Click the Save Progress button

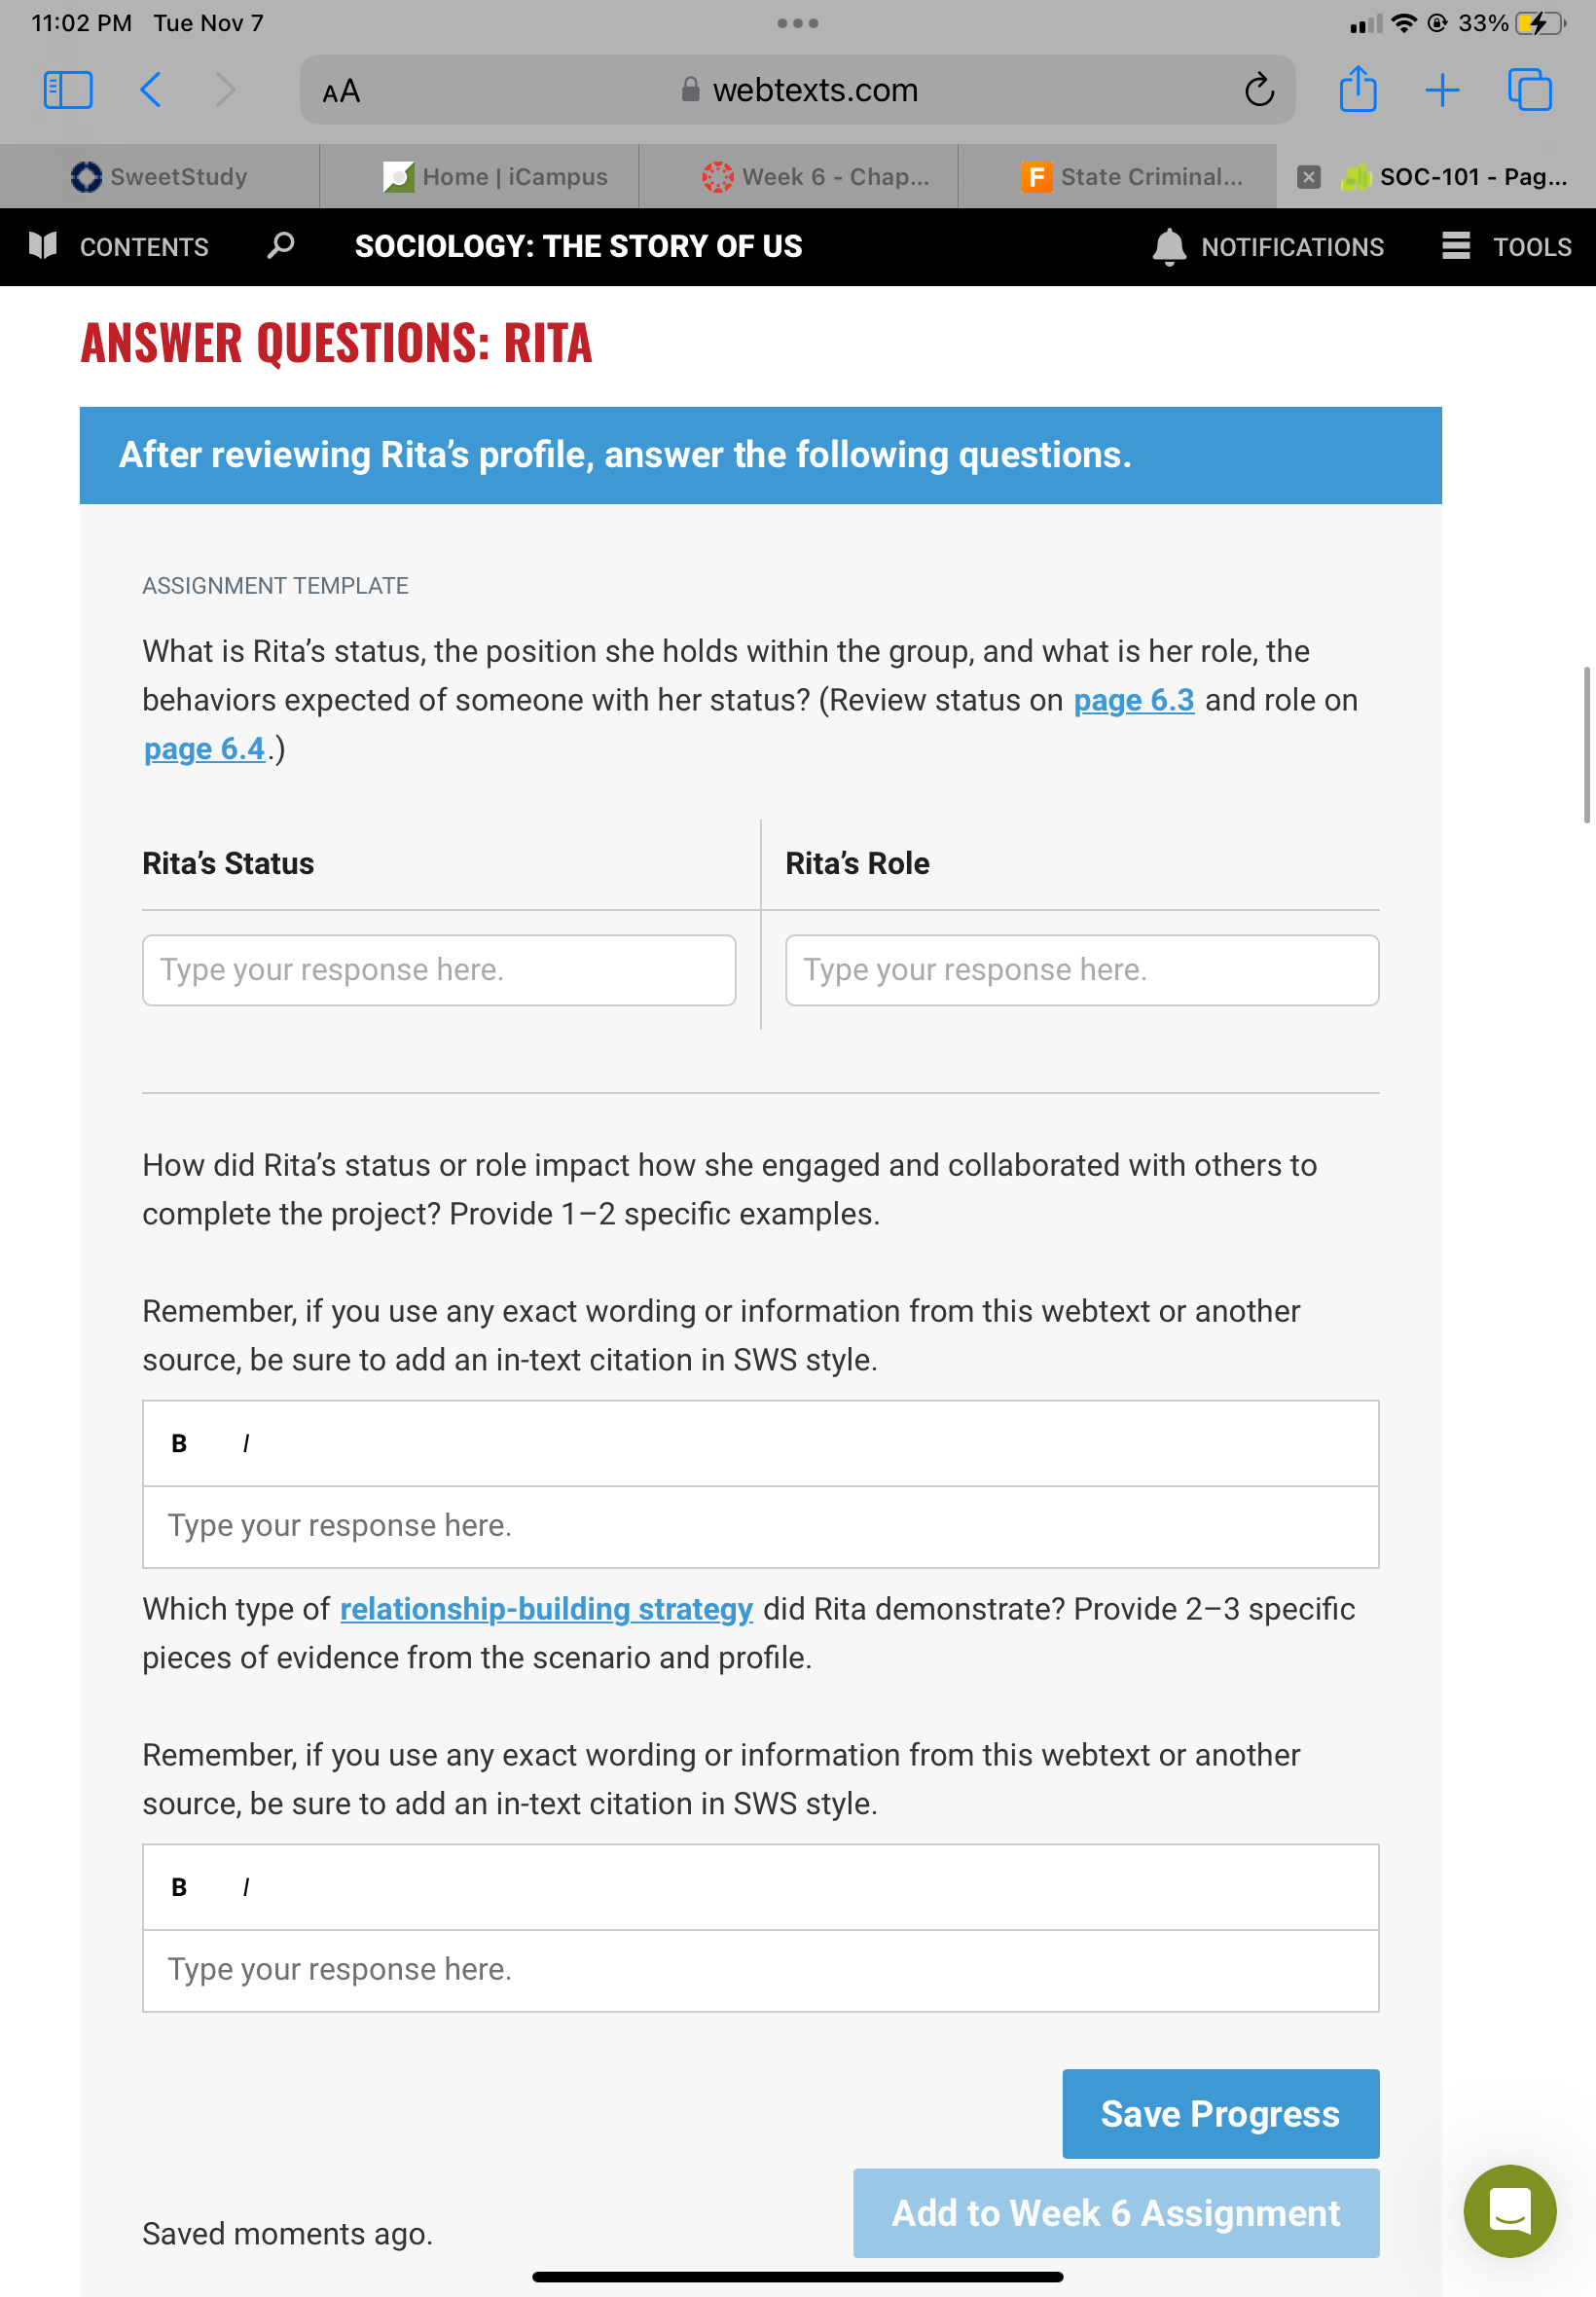[1220, 2113]
